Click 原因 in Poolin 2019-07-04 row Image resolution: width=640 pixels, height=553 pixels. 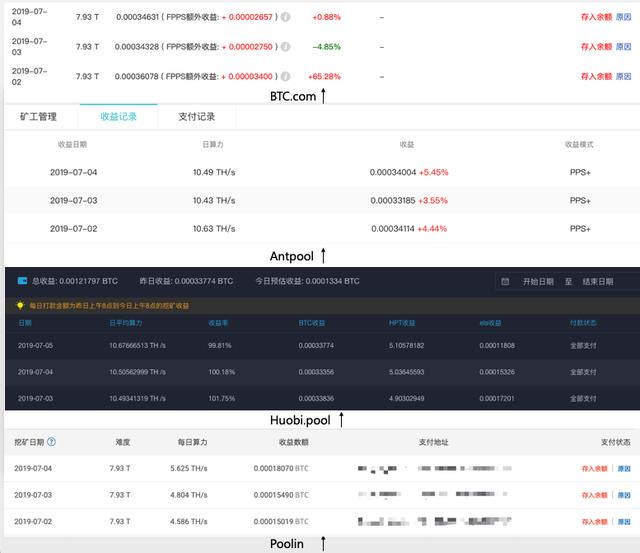point(624,469)
